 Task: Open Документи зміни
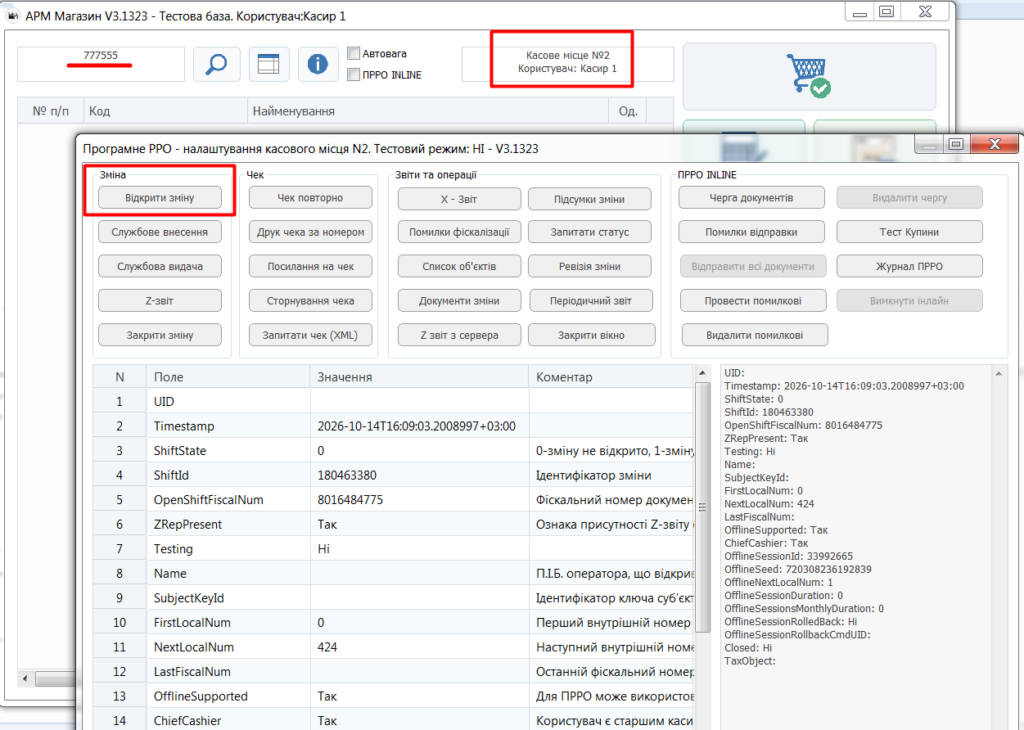459,301
